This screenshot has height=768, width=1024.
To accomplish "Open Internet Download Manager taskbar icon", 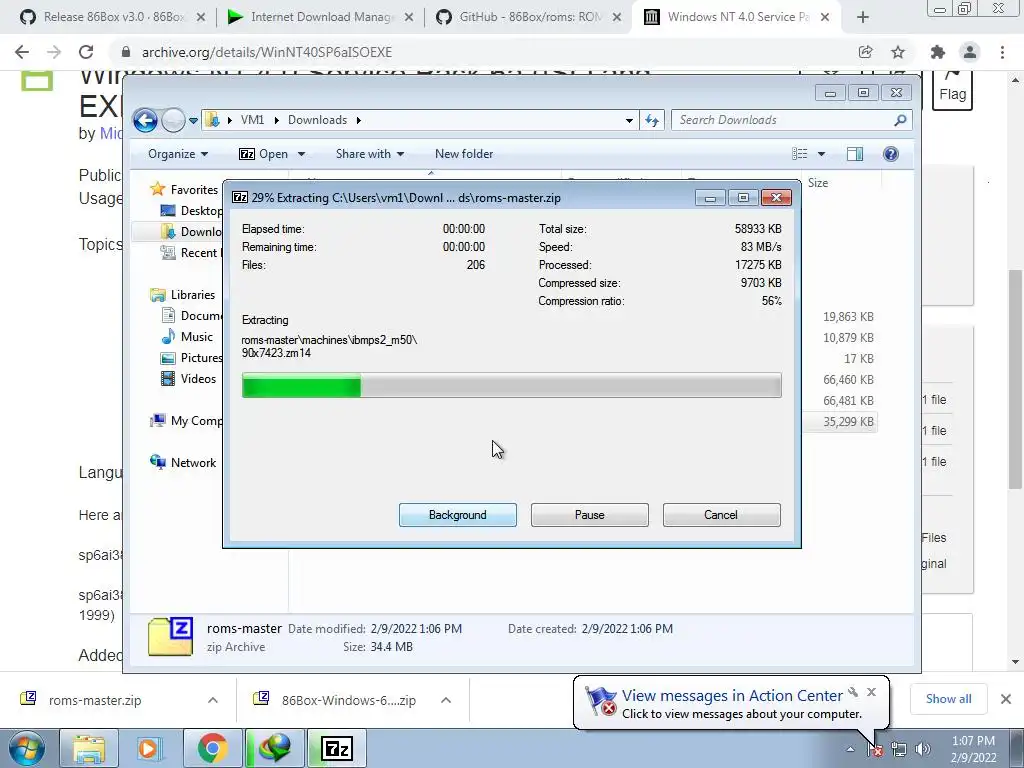I will (x=274, y=748).
